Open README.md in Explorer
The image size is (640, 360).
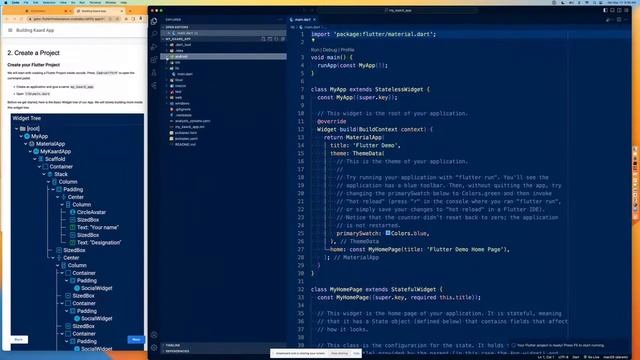point(223,144)
